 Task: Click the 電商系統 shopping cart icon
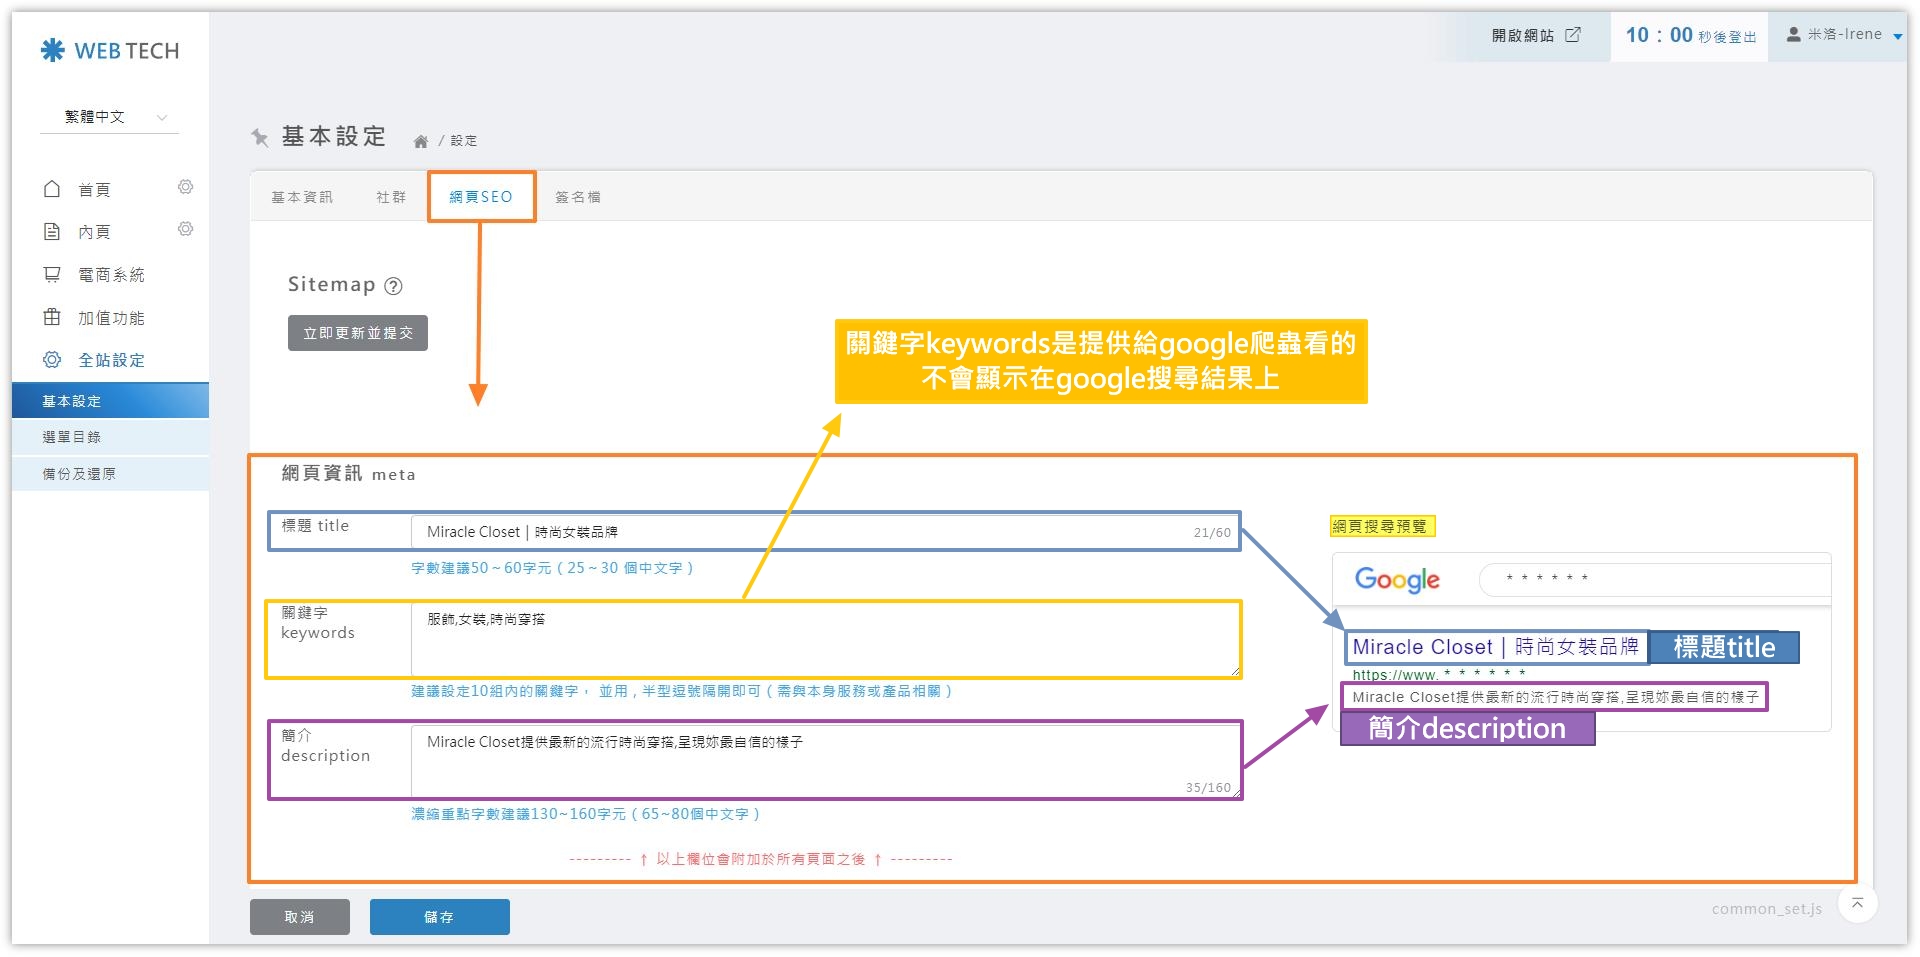tap(52, 274)
